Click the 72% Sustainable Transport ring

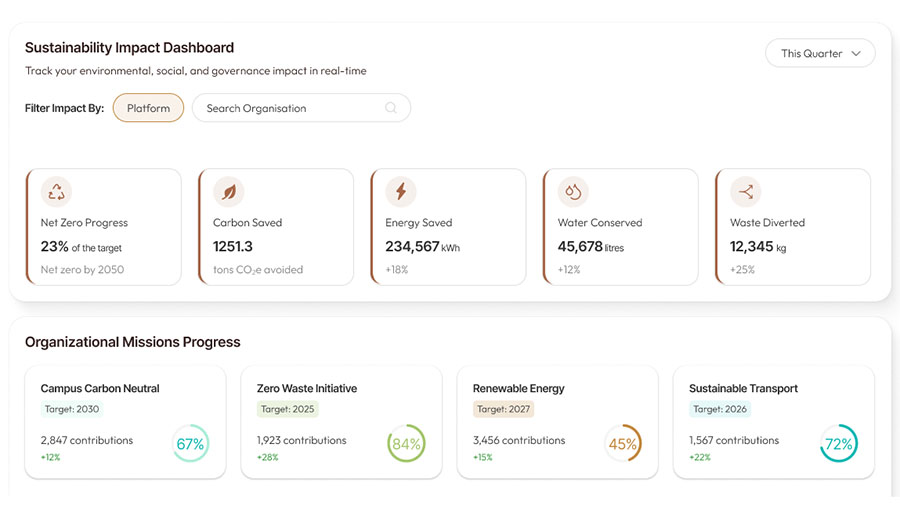[x=838, y=444]
